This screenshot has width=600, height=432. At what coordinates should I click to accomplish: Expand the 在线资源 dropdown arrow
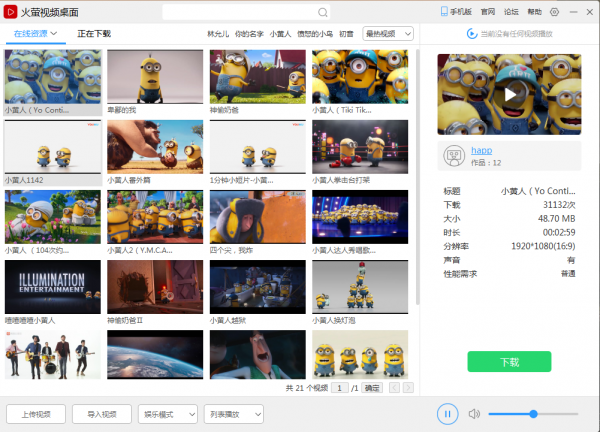pos(54,34)
